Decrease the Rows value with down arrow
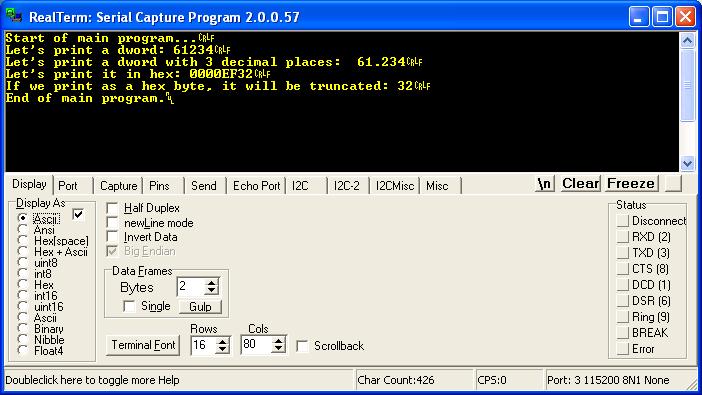This screenshot has height=395, width=702. tap(223, 349)
